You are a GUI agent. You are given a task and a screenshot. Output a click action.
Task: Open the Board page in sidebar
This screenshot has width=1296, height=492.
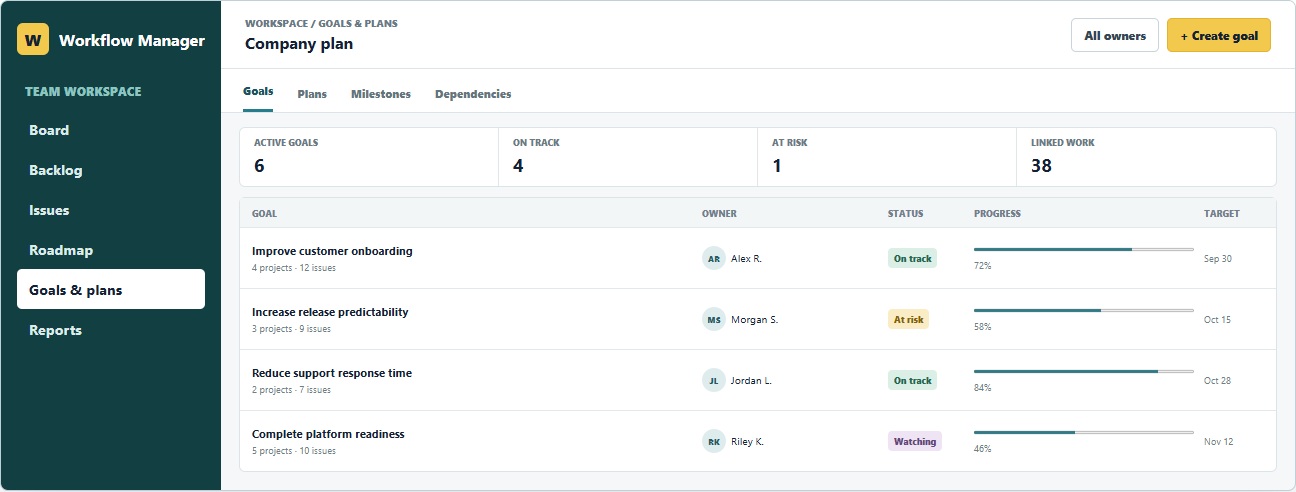click(x=111, y=130)
